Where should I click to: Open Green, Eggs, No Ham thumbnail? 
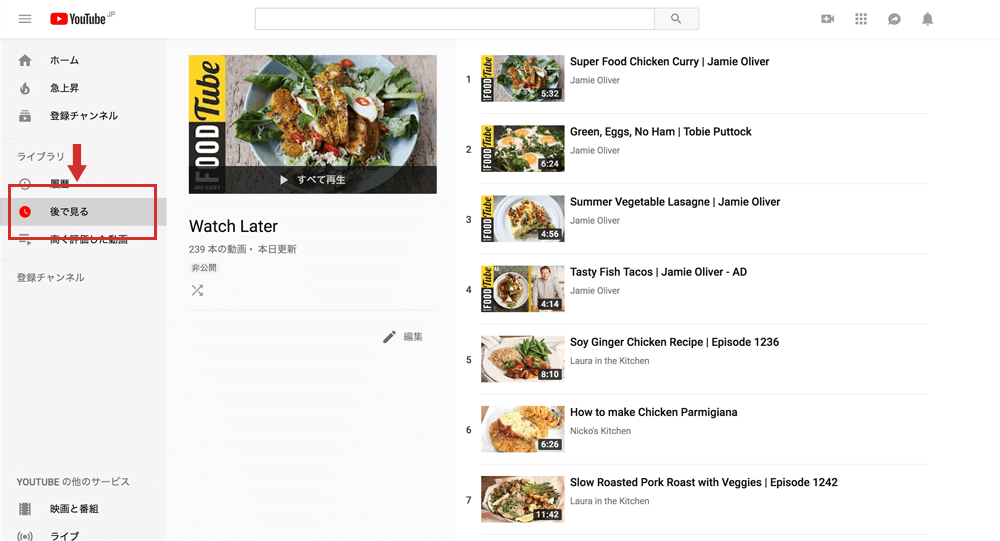coord(522,149)
